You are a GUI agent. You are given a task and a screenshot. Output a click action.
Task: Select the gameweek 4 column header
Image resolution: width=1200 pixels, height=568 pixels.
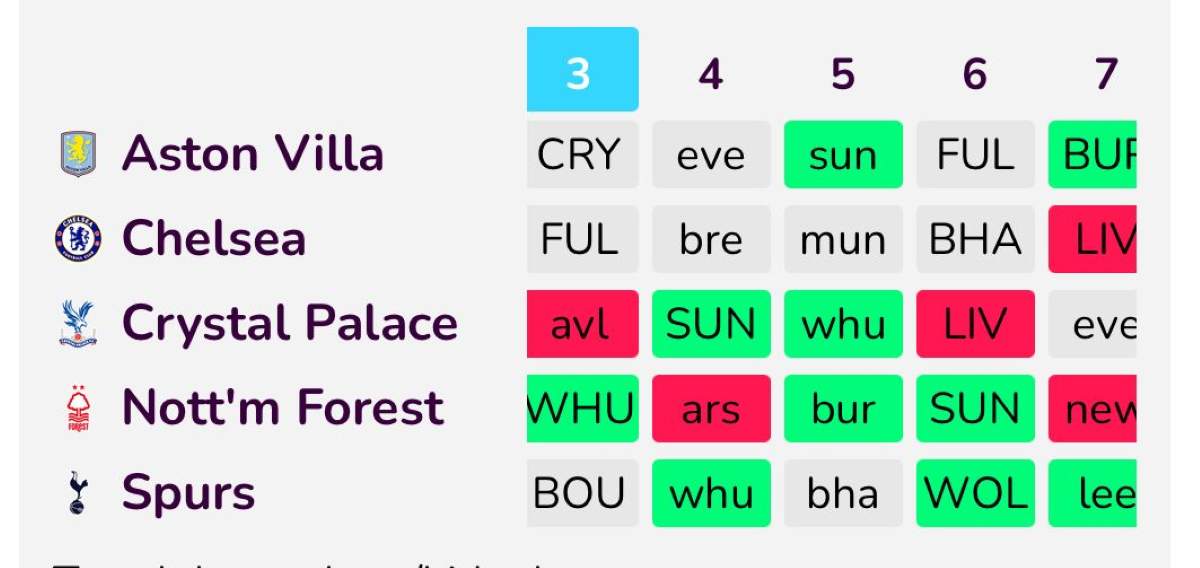[x=711, y=74]
